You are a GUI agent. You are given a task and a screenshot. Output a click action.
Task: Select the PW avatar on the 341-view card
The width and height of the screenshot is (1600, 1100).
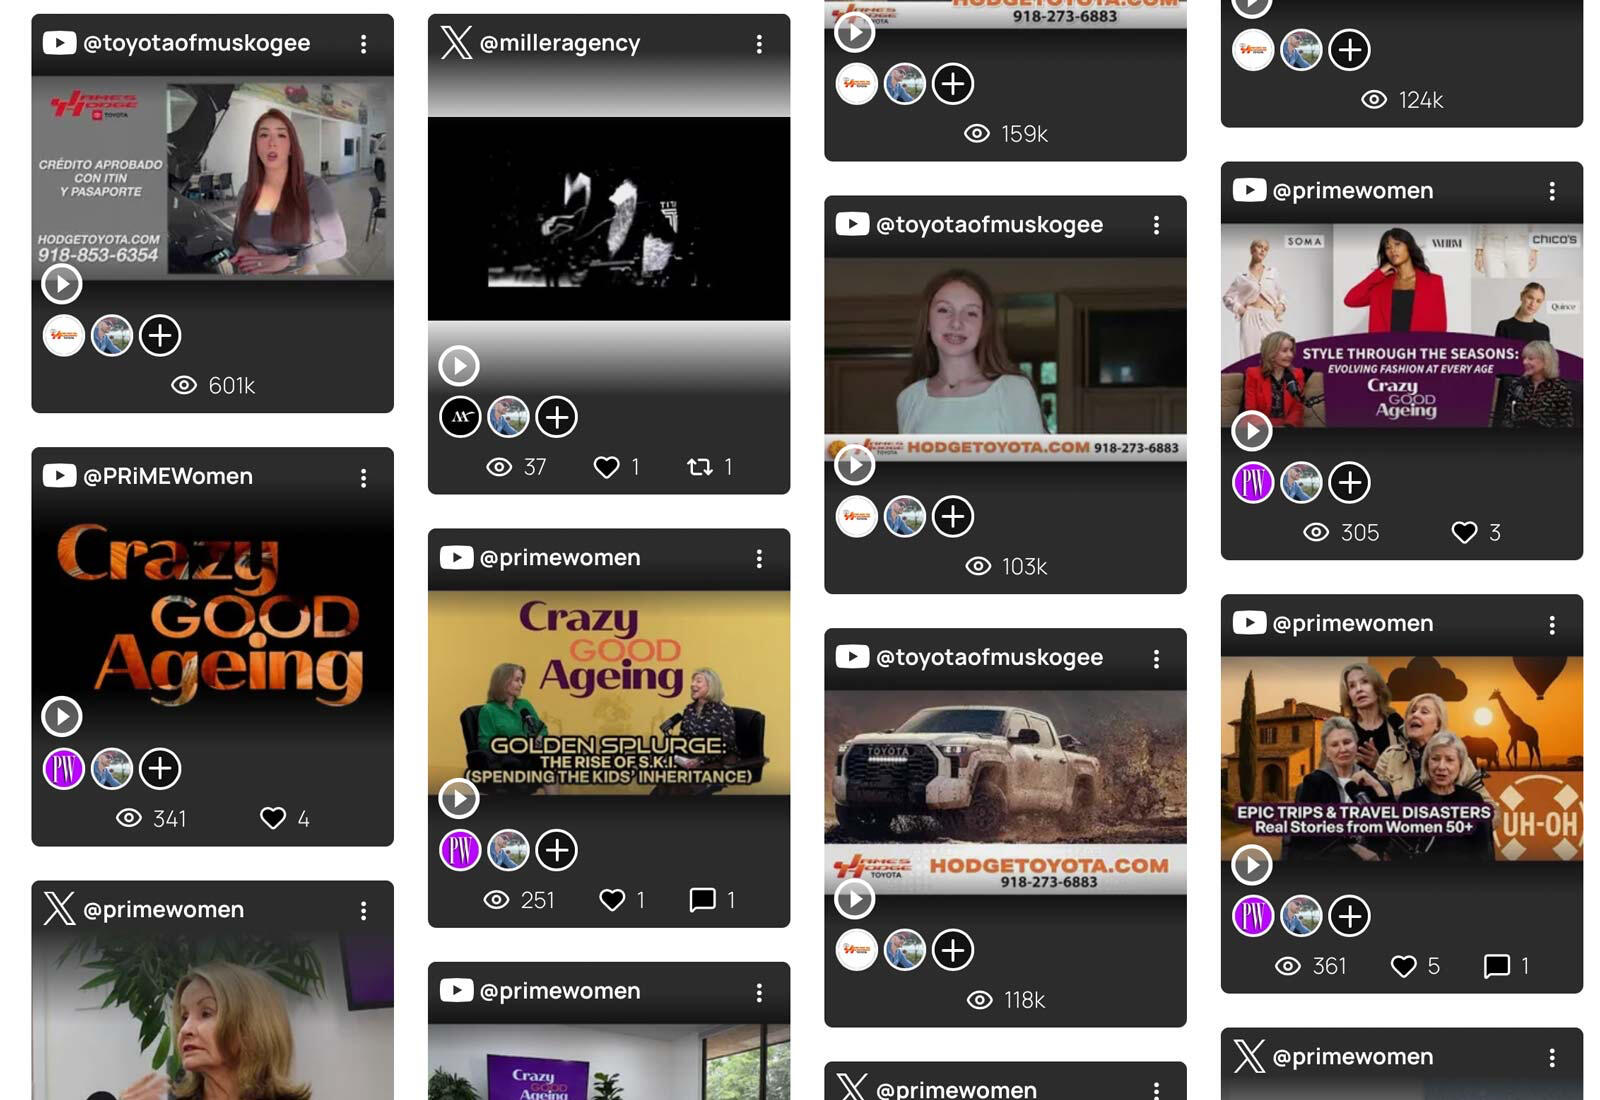click(x=64, y=768)
